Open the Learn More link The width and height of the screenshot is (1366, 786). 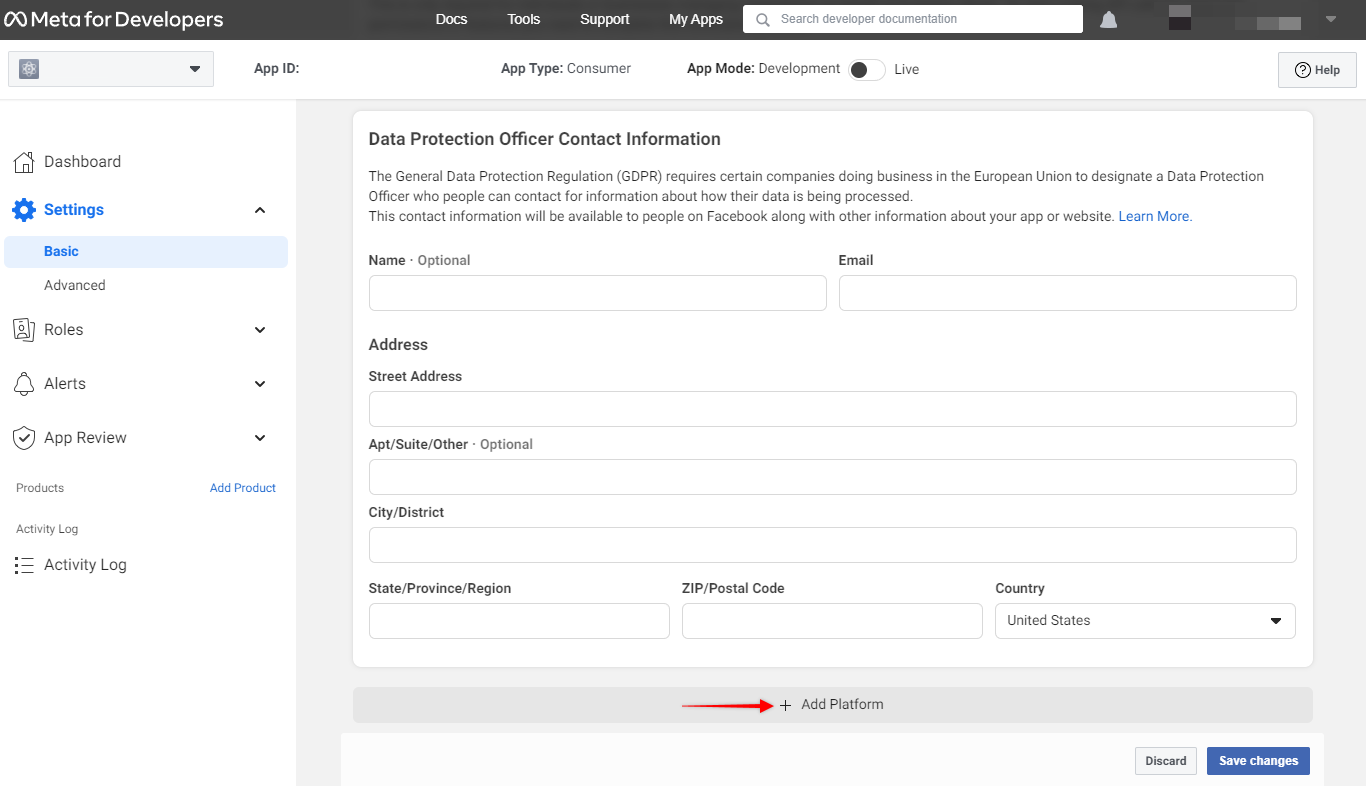(1155, 216)
